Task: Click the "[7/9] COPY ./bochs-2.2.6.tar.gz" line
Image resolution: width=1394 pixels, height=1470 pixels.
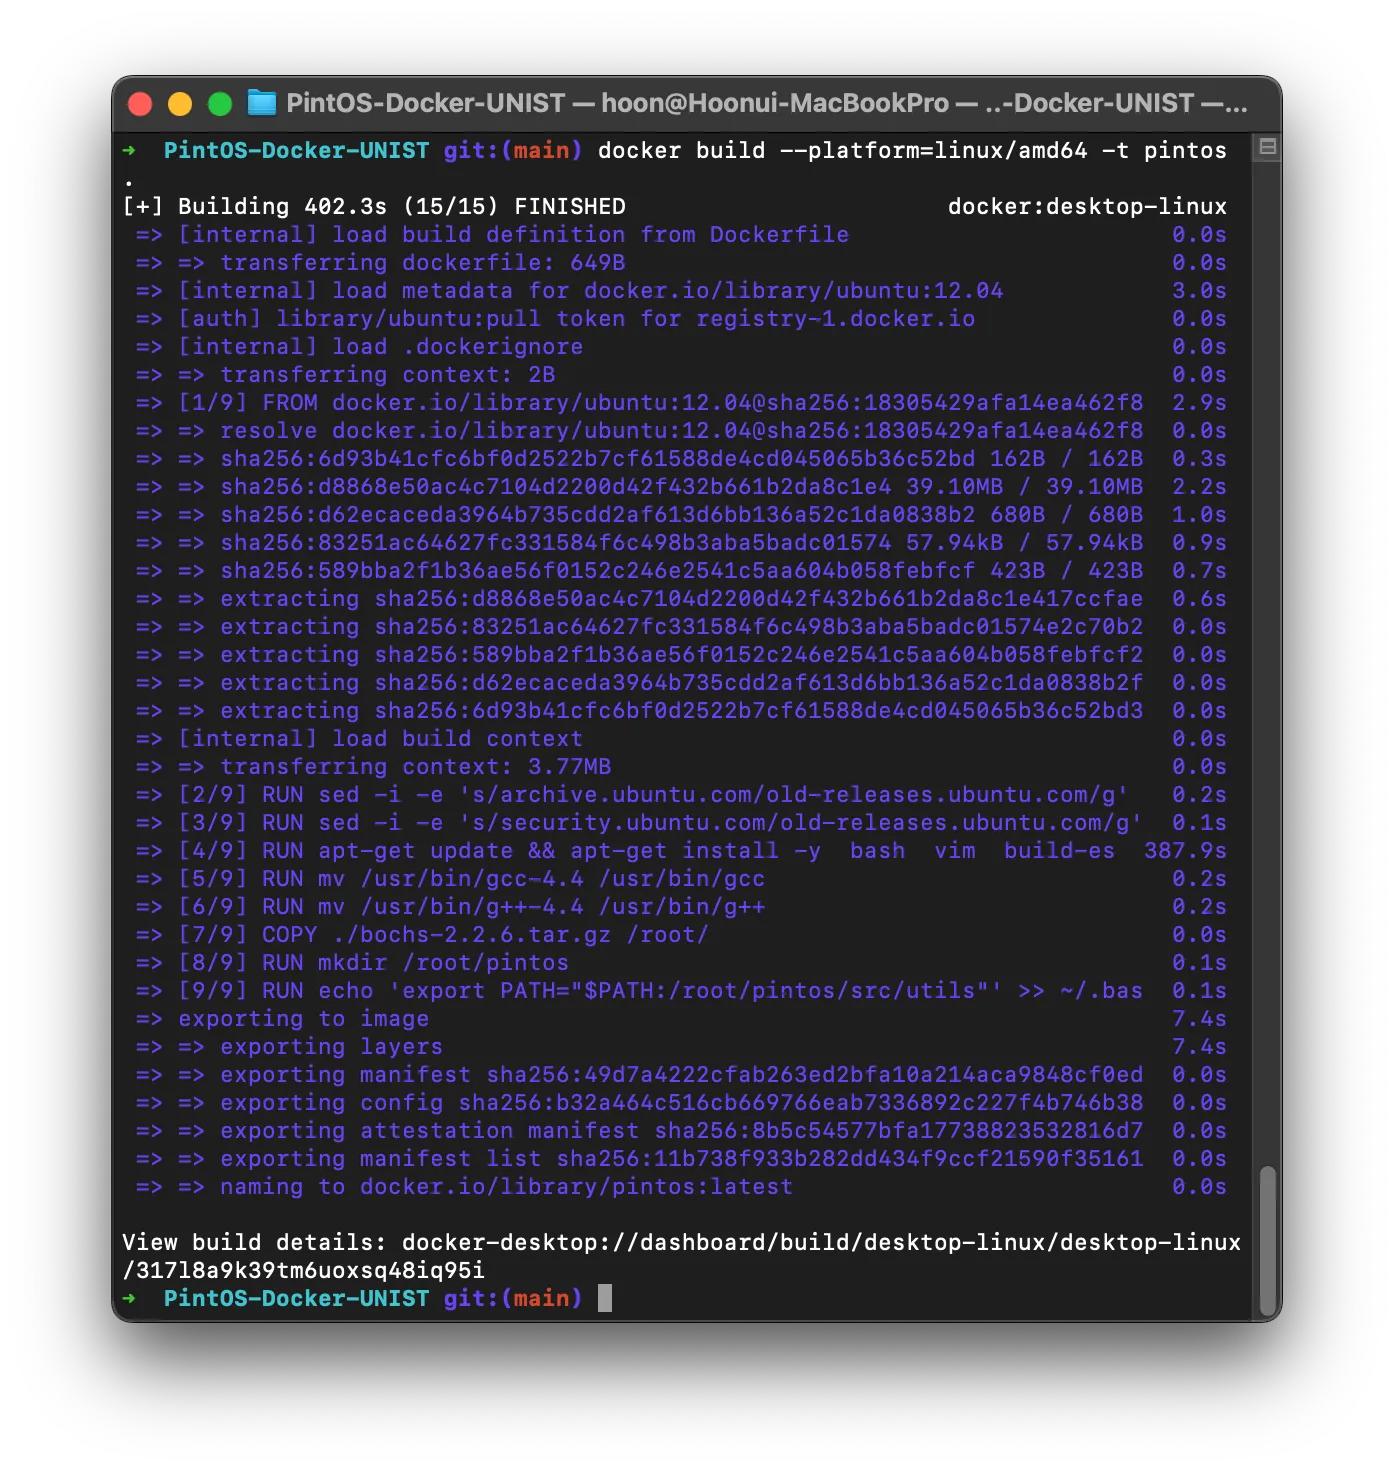Action: [x=443, y=935]
